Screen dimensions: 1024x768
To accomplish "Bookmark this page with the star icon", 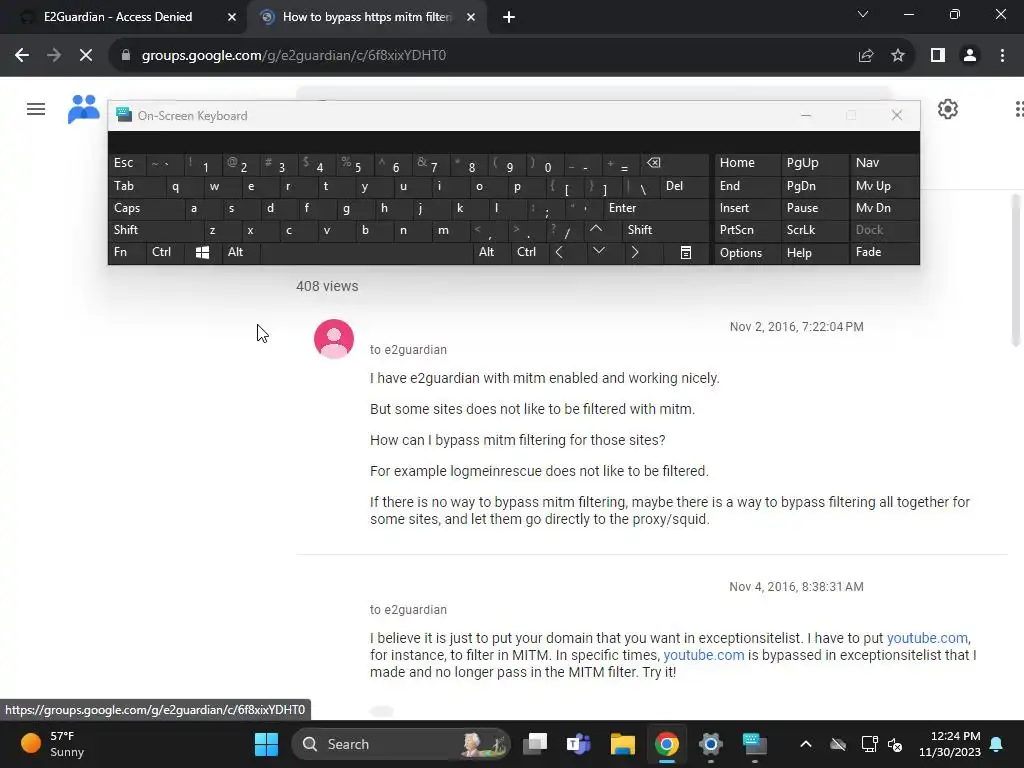I will coord(898,56).
